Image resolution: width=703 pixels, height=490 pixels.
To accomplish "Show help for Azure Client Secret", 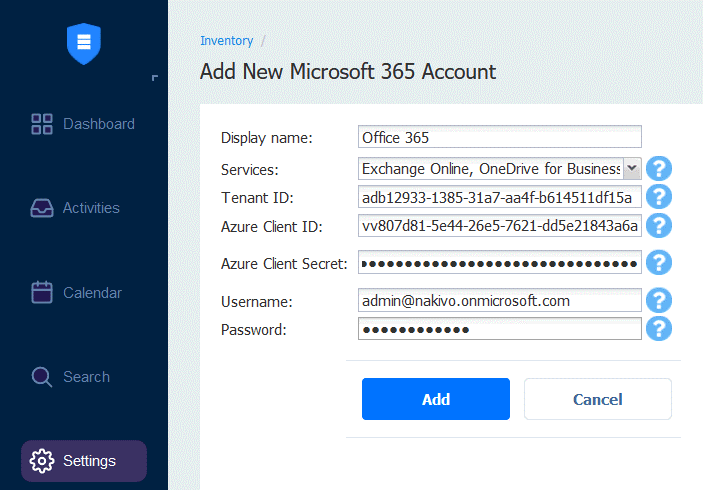I will coord(659,263).
